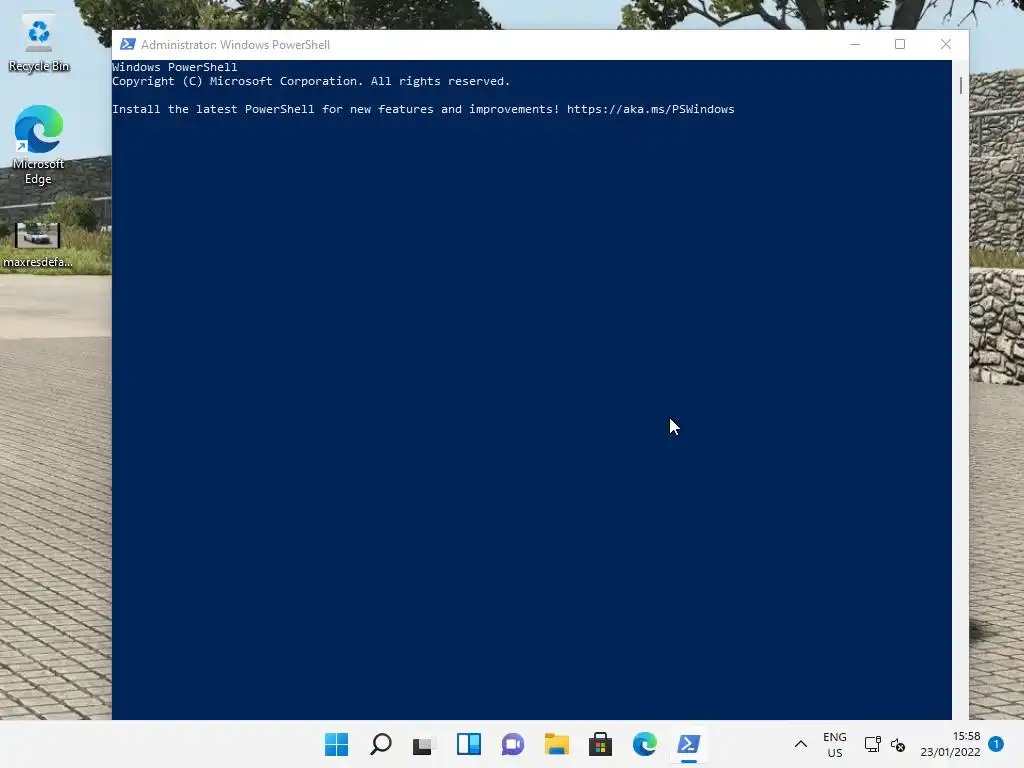Click the network status tray icon
1024x768 pixels.
pos(872,744)
